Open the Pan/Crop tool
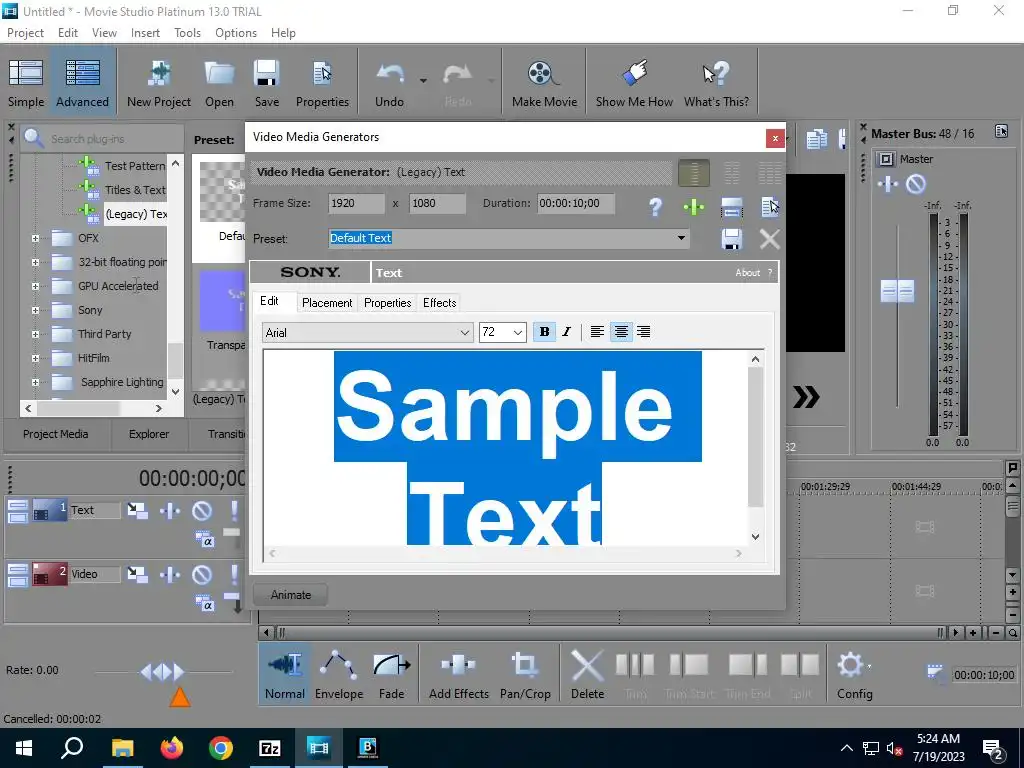The width and height of the screenshot is (1024, 768). coord(525,675)
